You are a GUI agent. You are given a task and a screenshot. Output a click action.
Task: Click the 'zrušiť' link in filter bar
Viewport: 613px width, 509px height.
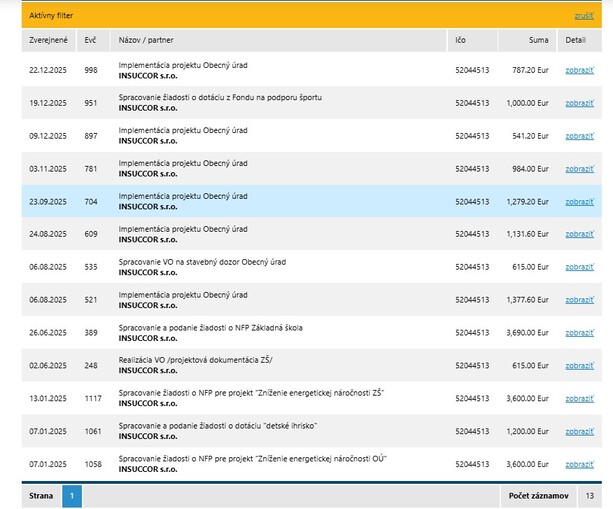[x=583, y=16]
